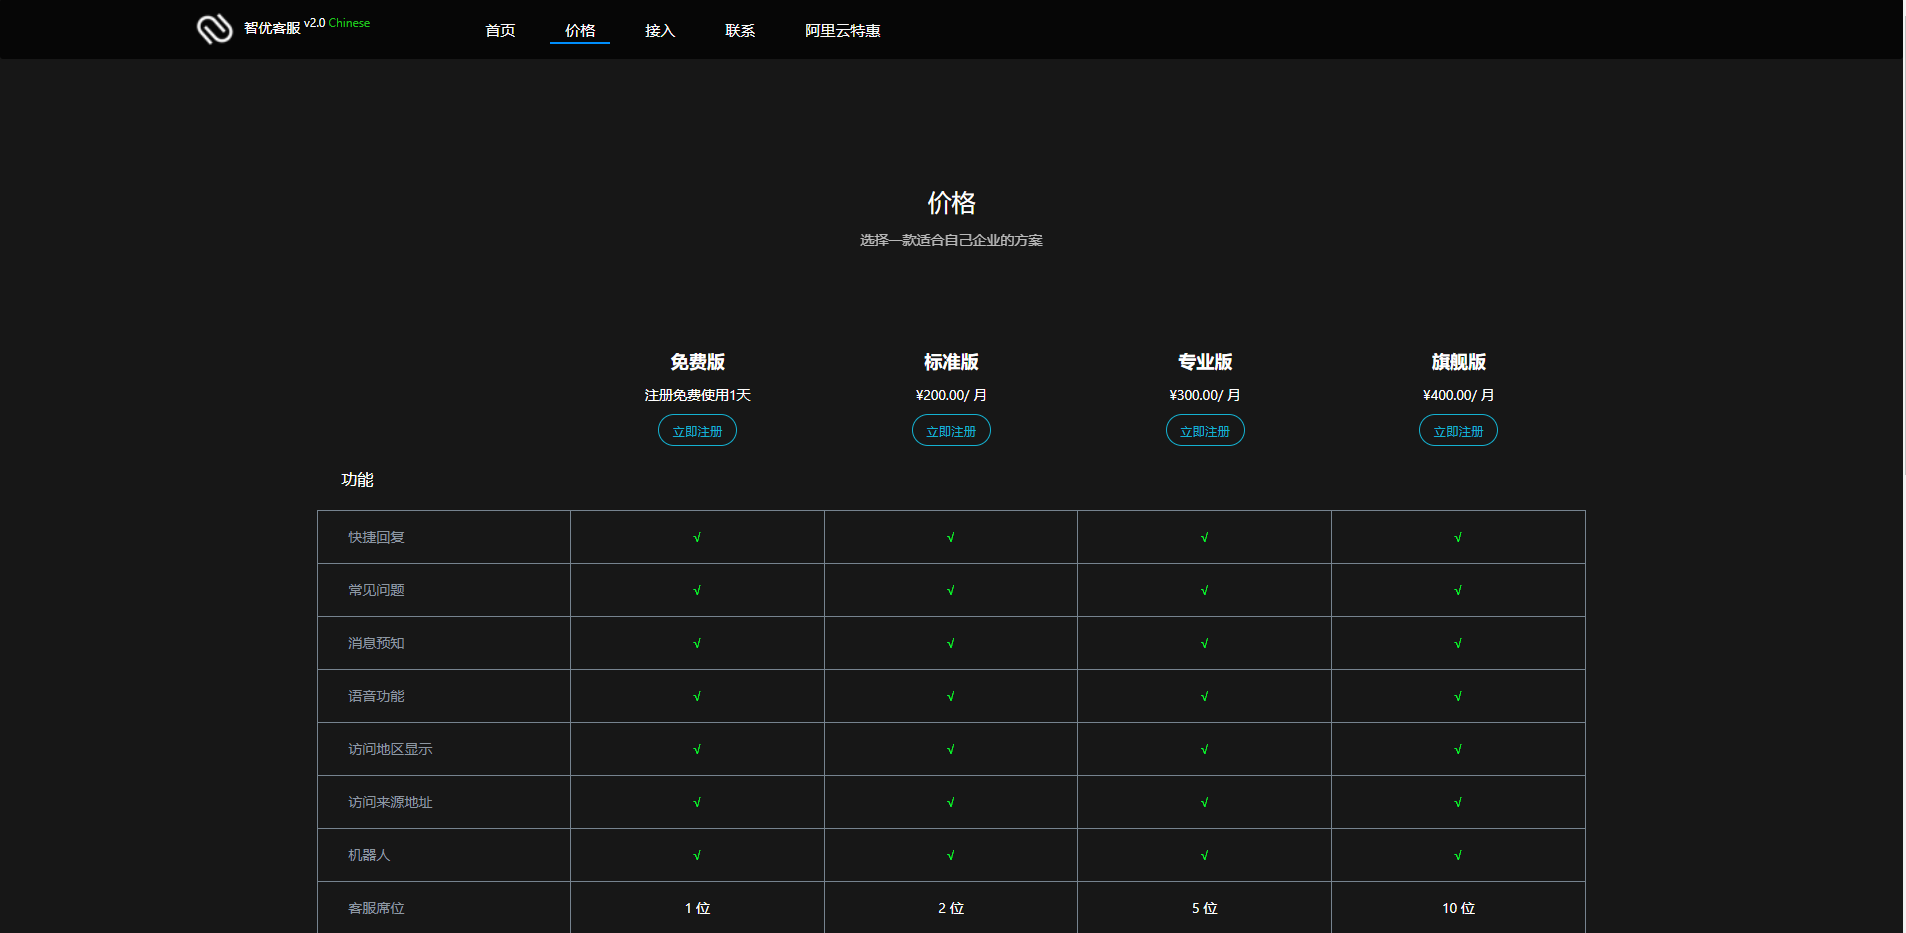Click 免费版 checkmark in 消息预知 row
Viewport: 1906px width, 933px height.
coord(697,643)
